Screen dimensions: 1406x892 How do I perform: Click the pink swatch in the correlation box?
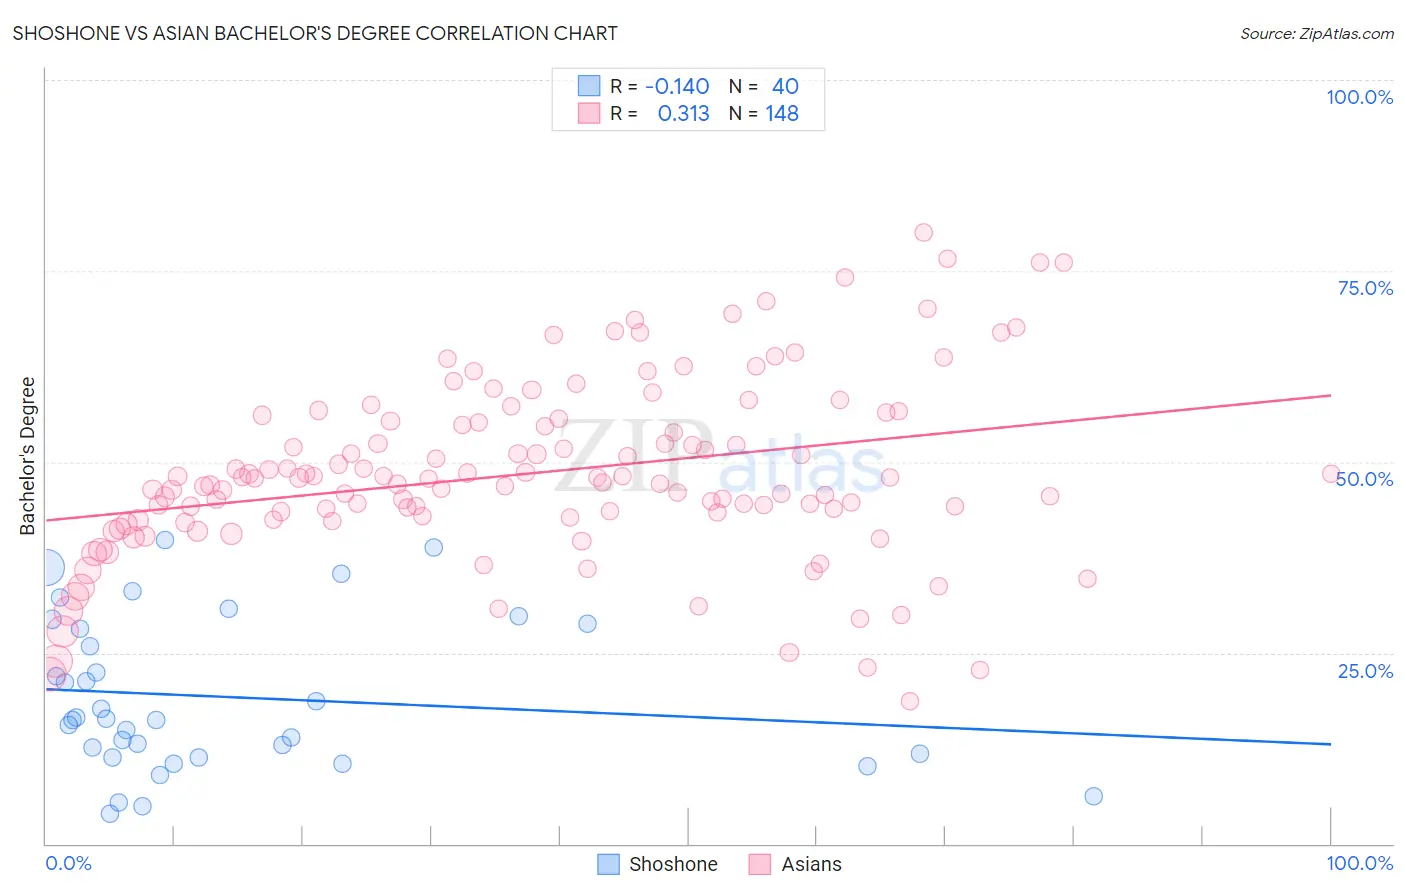click(589, 113)
